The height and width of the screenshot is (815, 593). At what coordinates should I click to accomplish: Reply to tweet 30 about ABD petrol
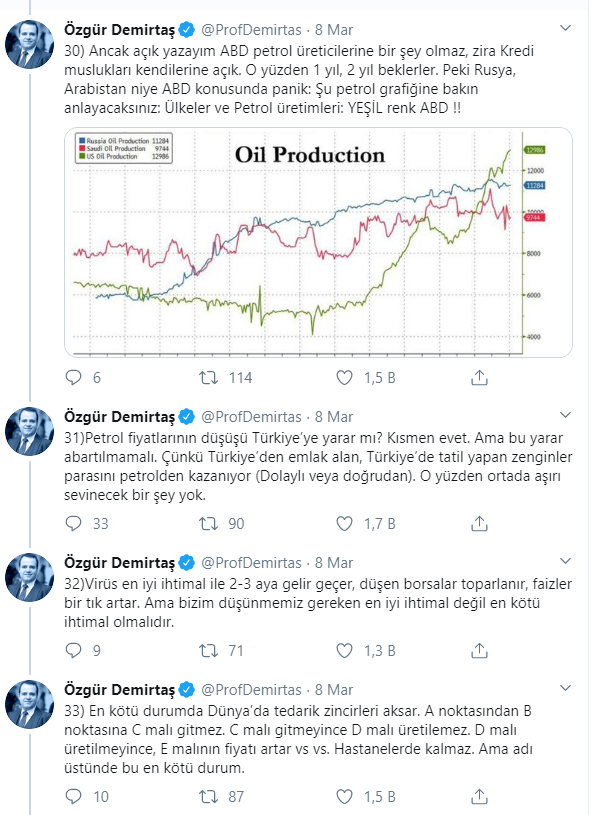click(x=73, y=377)
